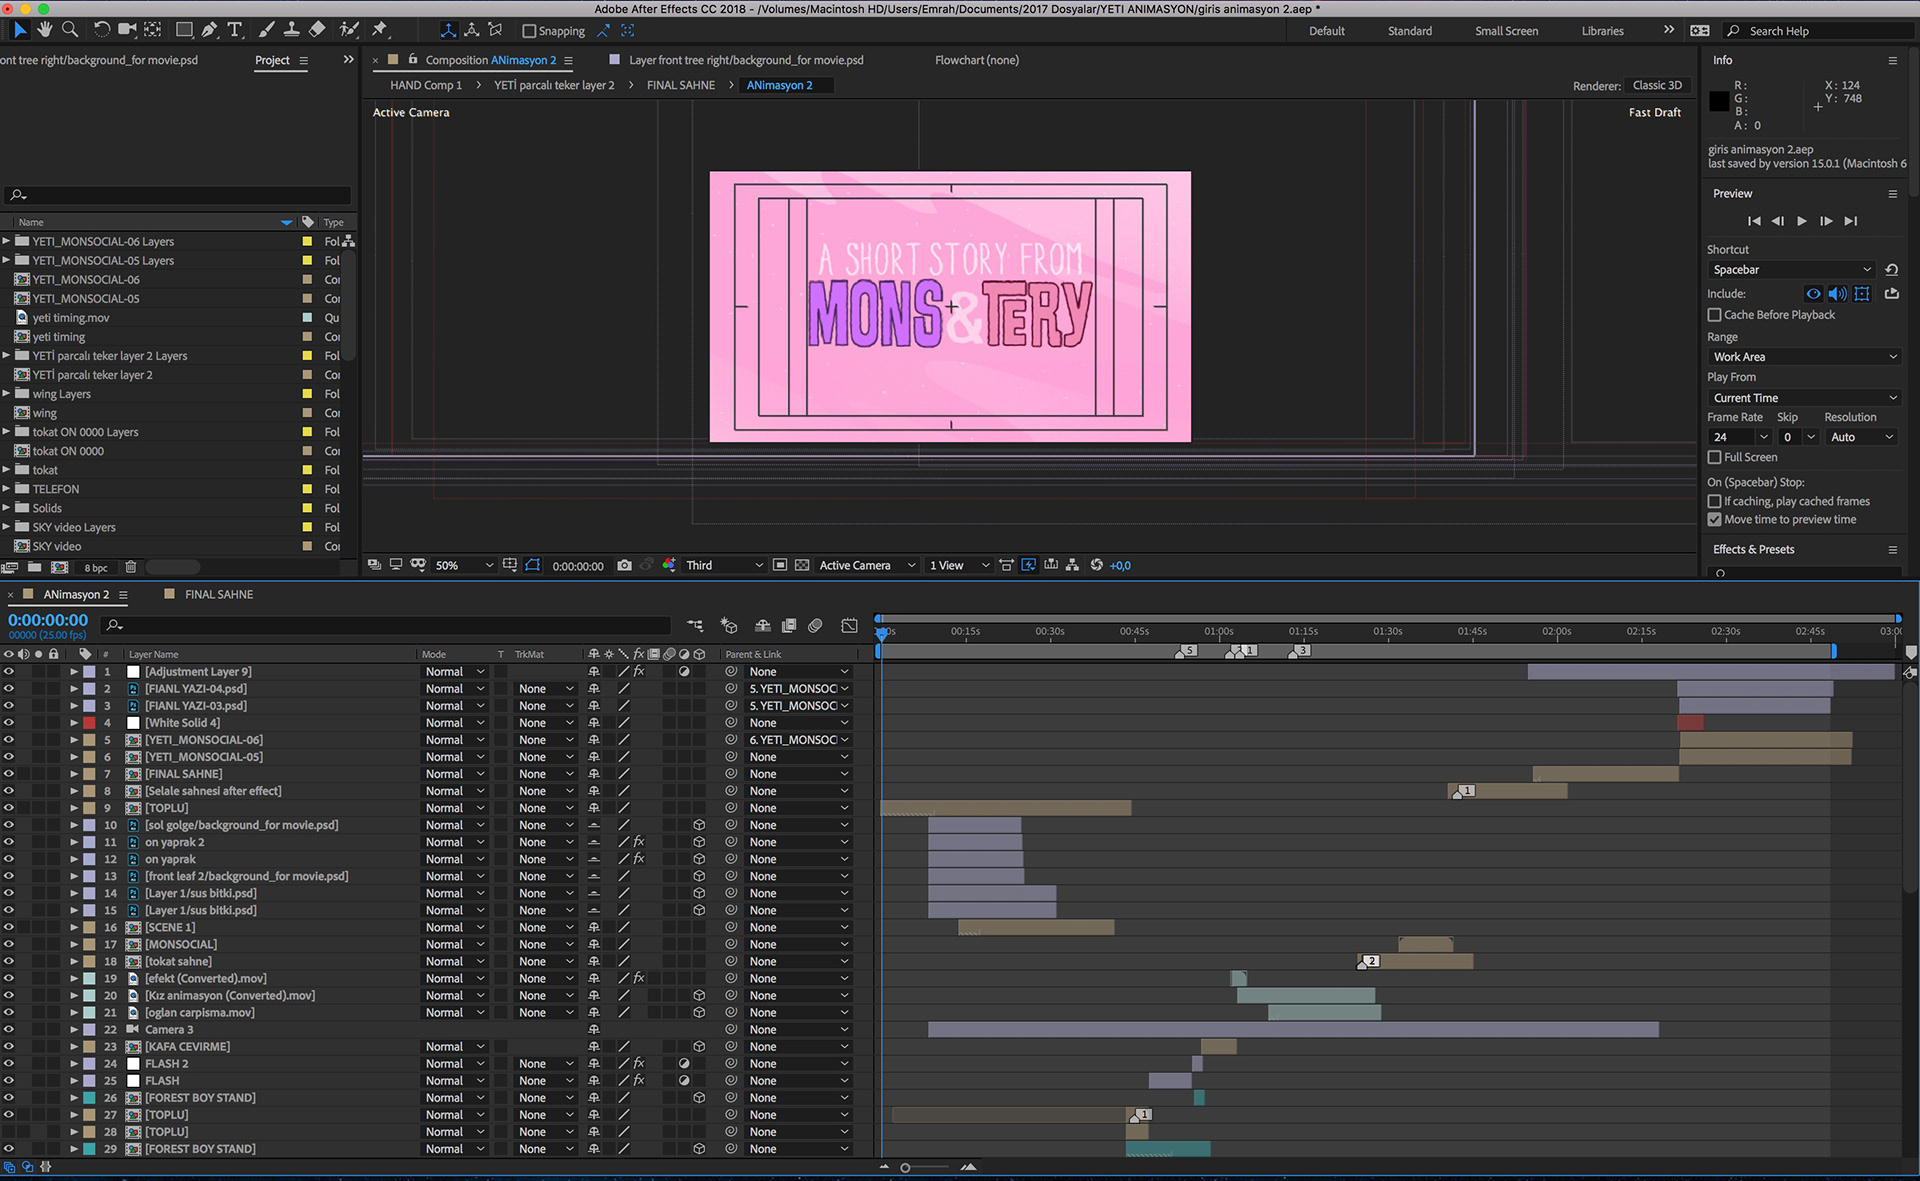The height and width of the screenshot is (1181, 1920).
Task: Select the Puppet Pin tool
Action: point(379,30)
